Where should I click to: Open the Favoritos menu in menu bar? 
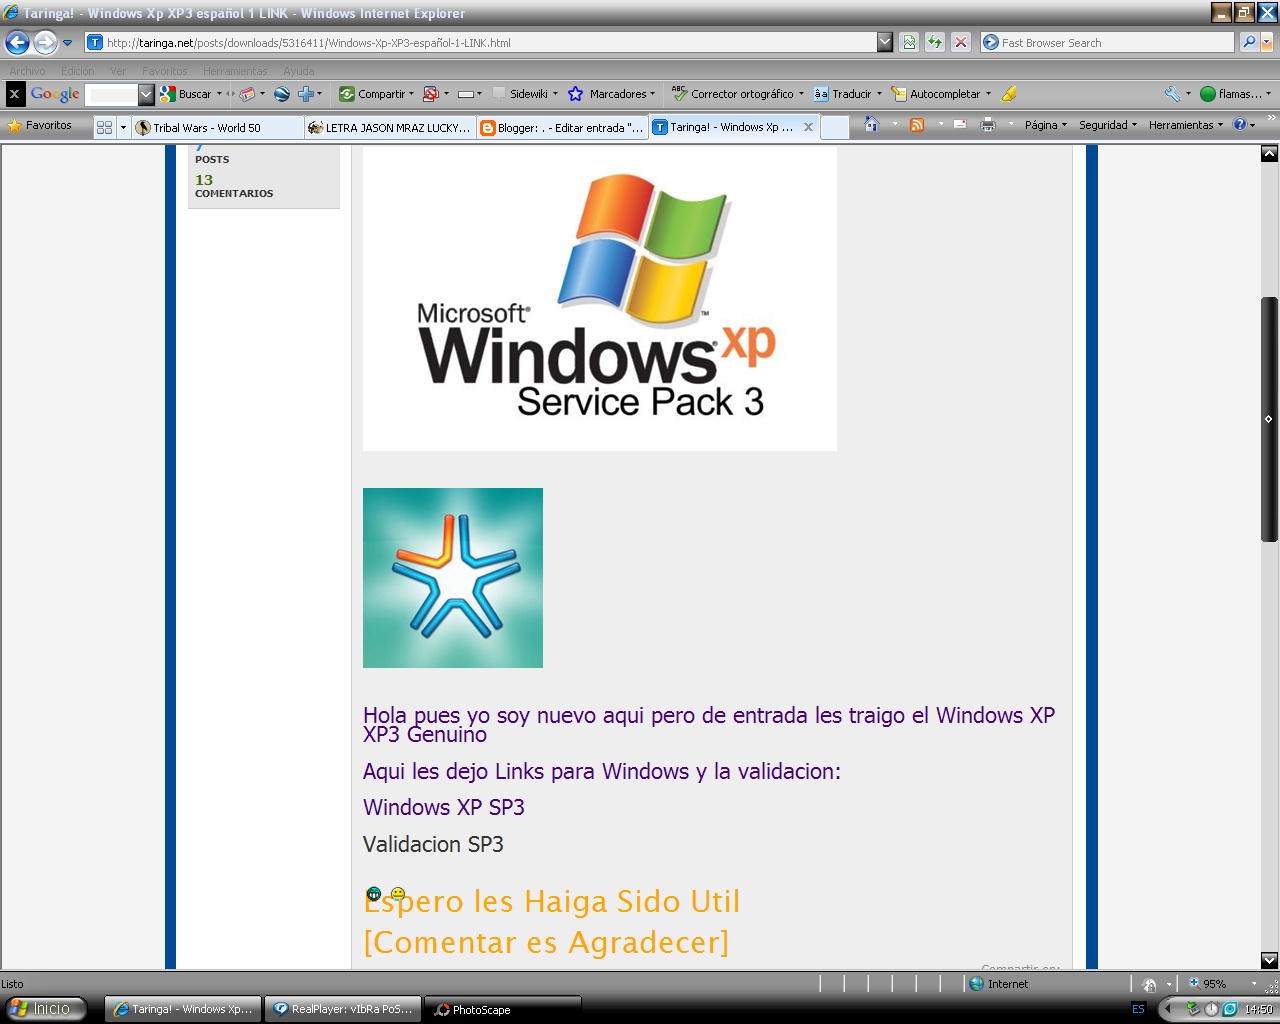coord(164,71)
